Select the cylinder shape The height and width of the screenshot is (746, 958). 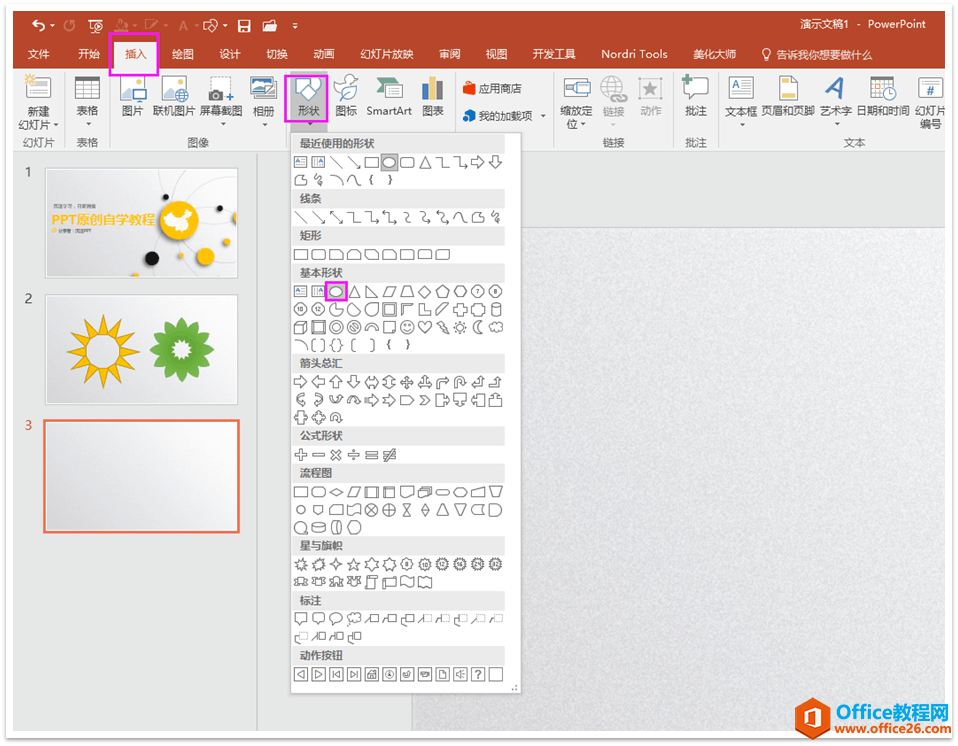(x=496, y=310)
